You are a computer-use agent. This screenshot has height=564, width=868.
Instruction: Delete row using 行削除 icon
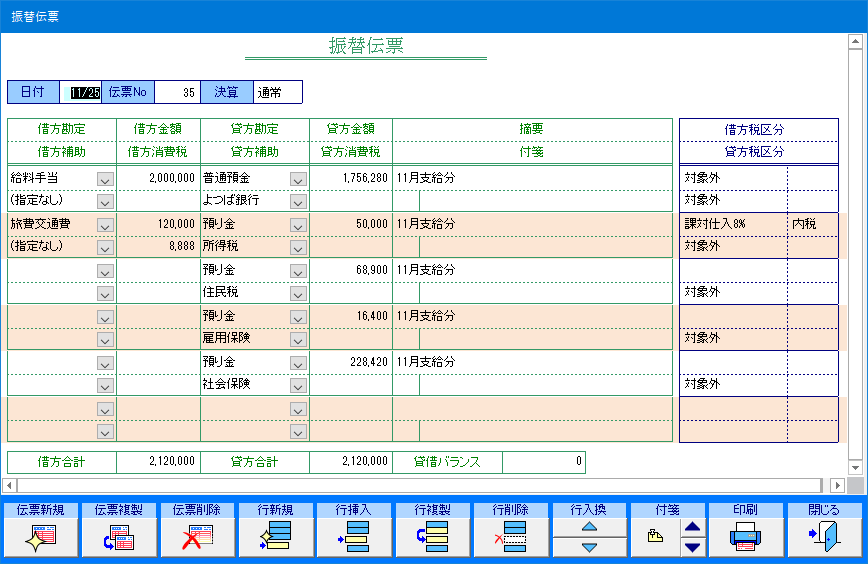tap(510, 537)
